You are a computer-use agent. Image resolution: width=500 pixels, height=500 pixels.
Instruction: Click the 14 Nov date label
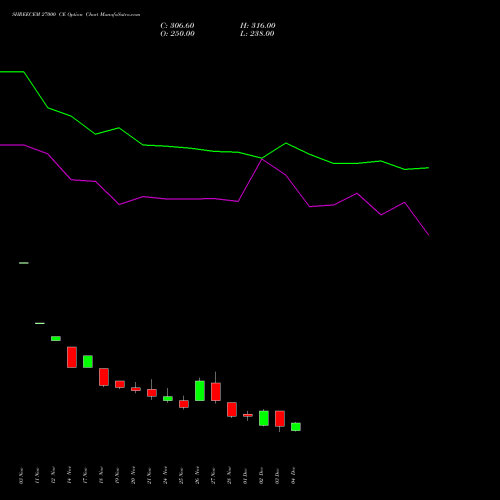[69, 476]
